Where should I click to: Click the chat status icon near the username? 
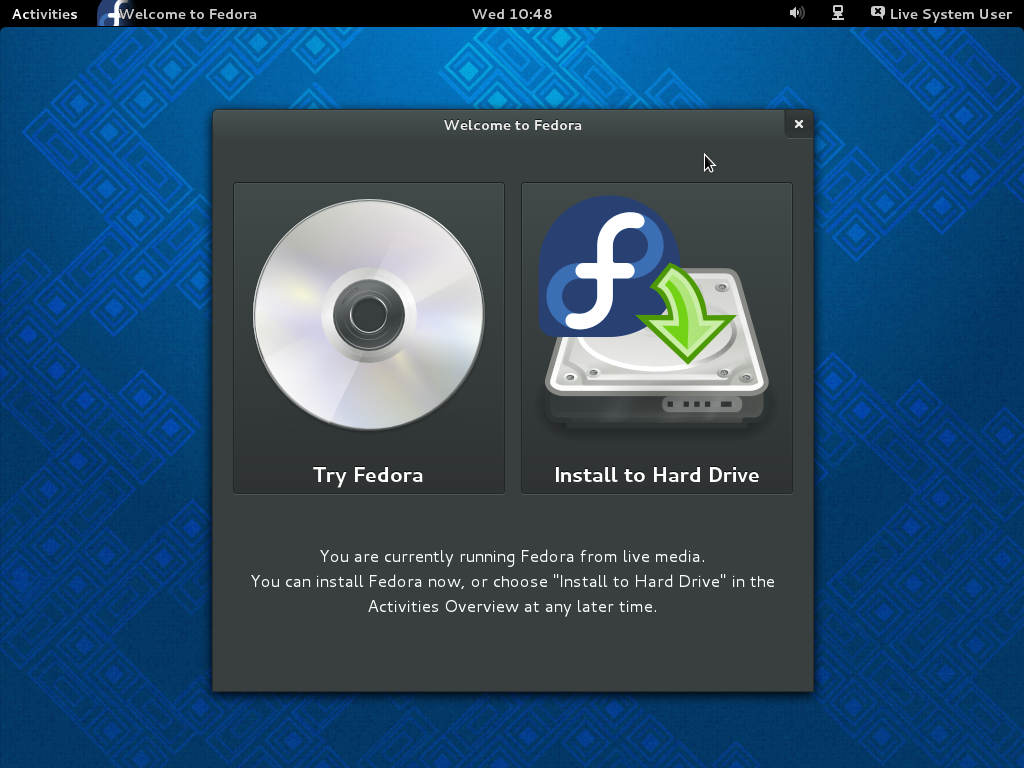coord(878,13)
